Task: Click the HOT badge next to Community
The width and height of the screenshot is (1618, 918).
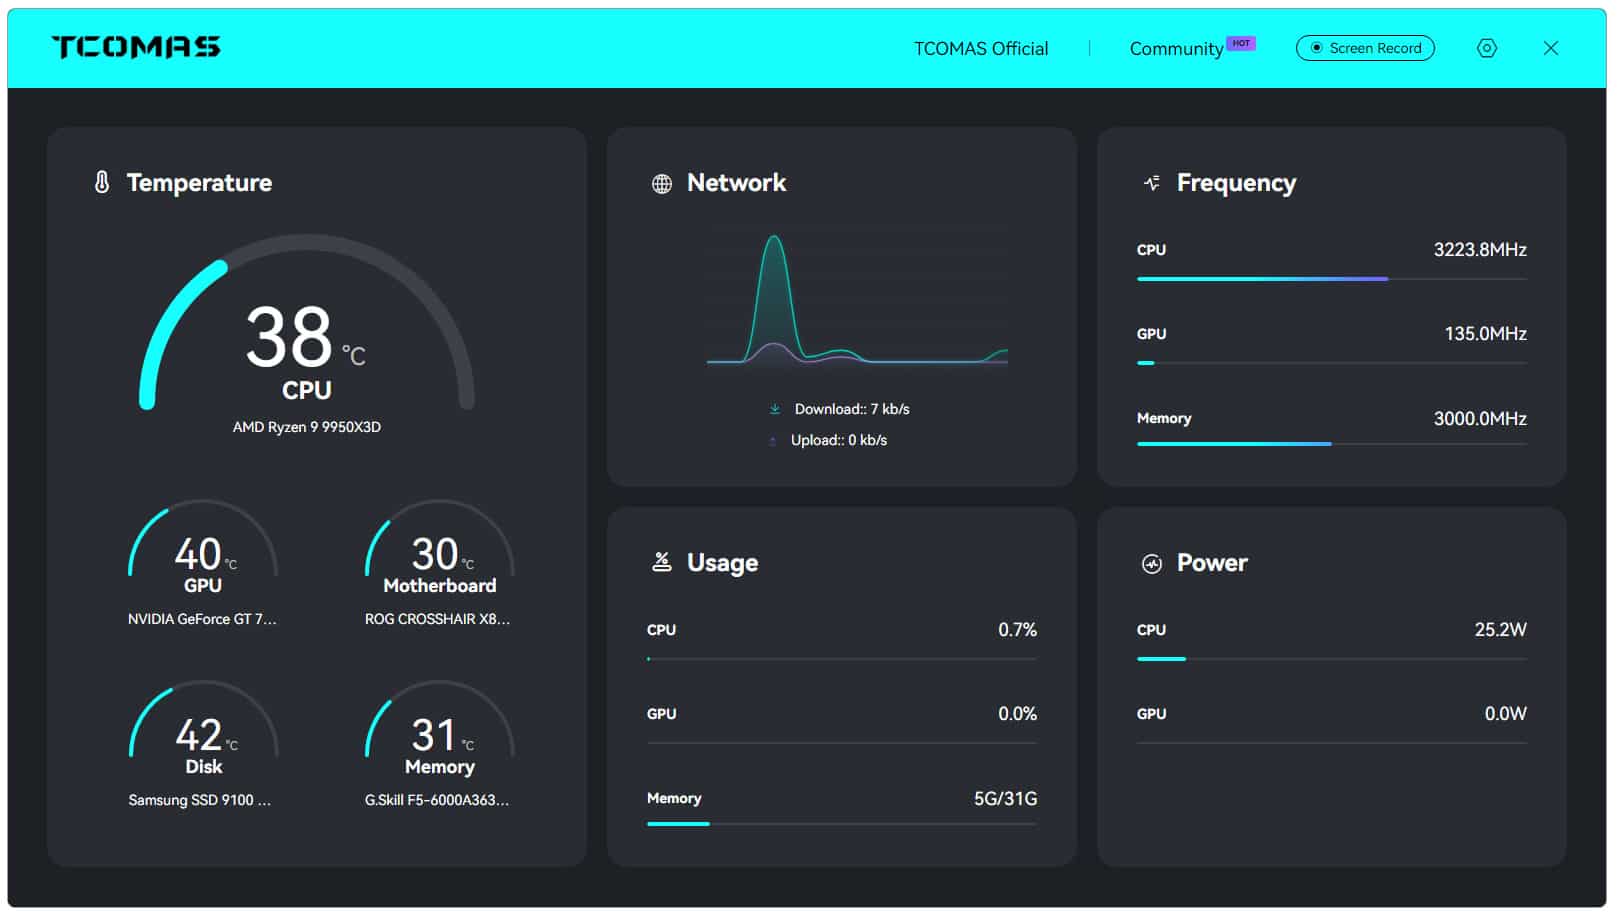Action: [1241, 43]
